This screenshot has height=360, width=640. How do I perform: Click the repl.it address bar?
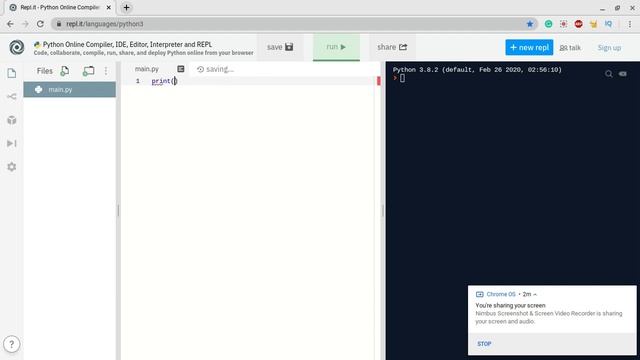pyautogui.click(x=294, y=24)
